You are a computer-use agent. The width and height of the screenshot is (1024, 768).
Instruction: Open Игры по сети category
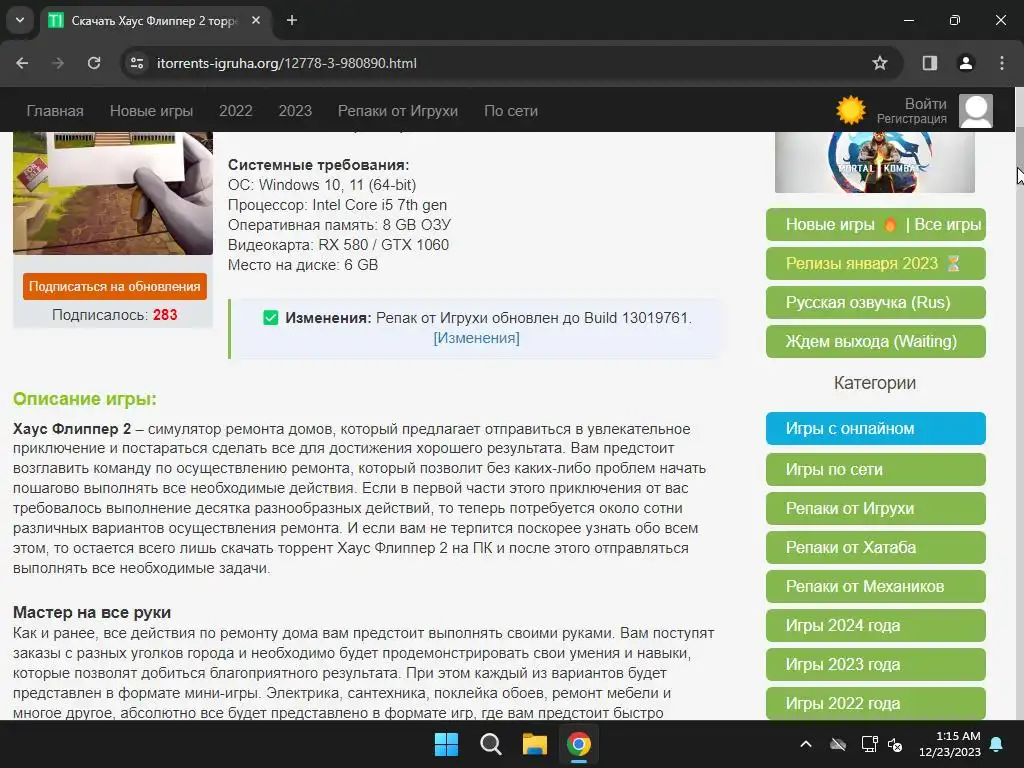[x=876, y=470]
